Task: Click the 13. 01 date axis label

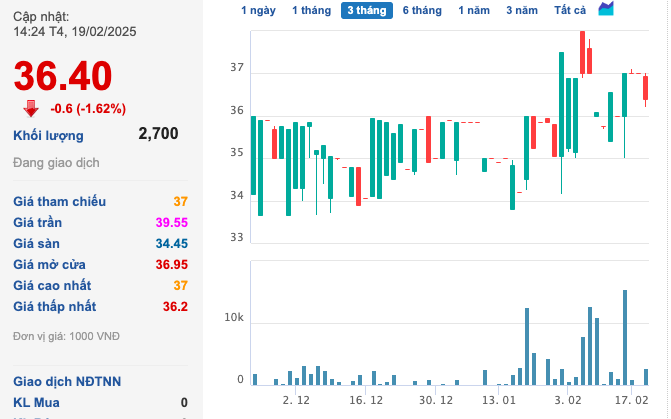Action: pyautogui.click(x=498, y=399)
